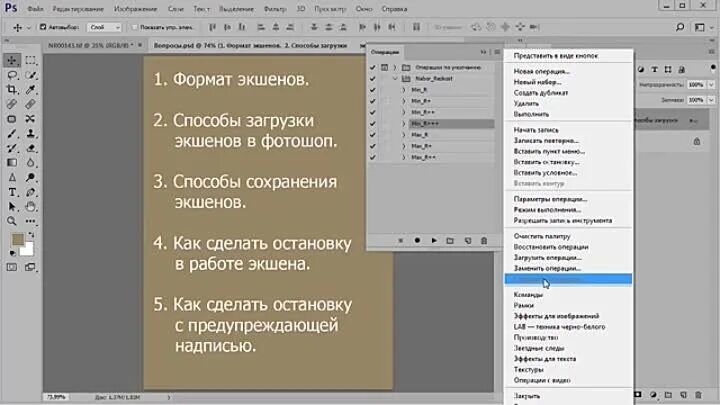This screenshot has width=720, height=405.
Task: Open the Фильтр menu
Action: (275, 9)
